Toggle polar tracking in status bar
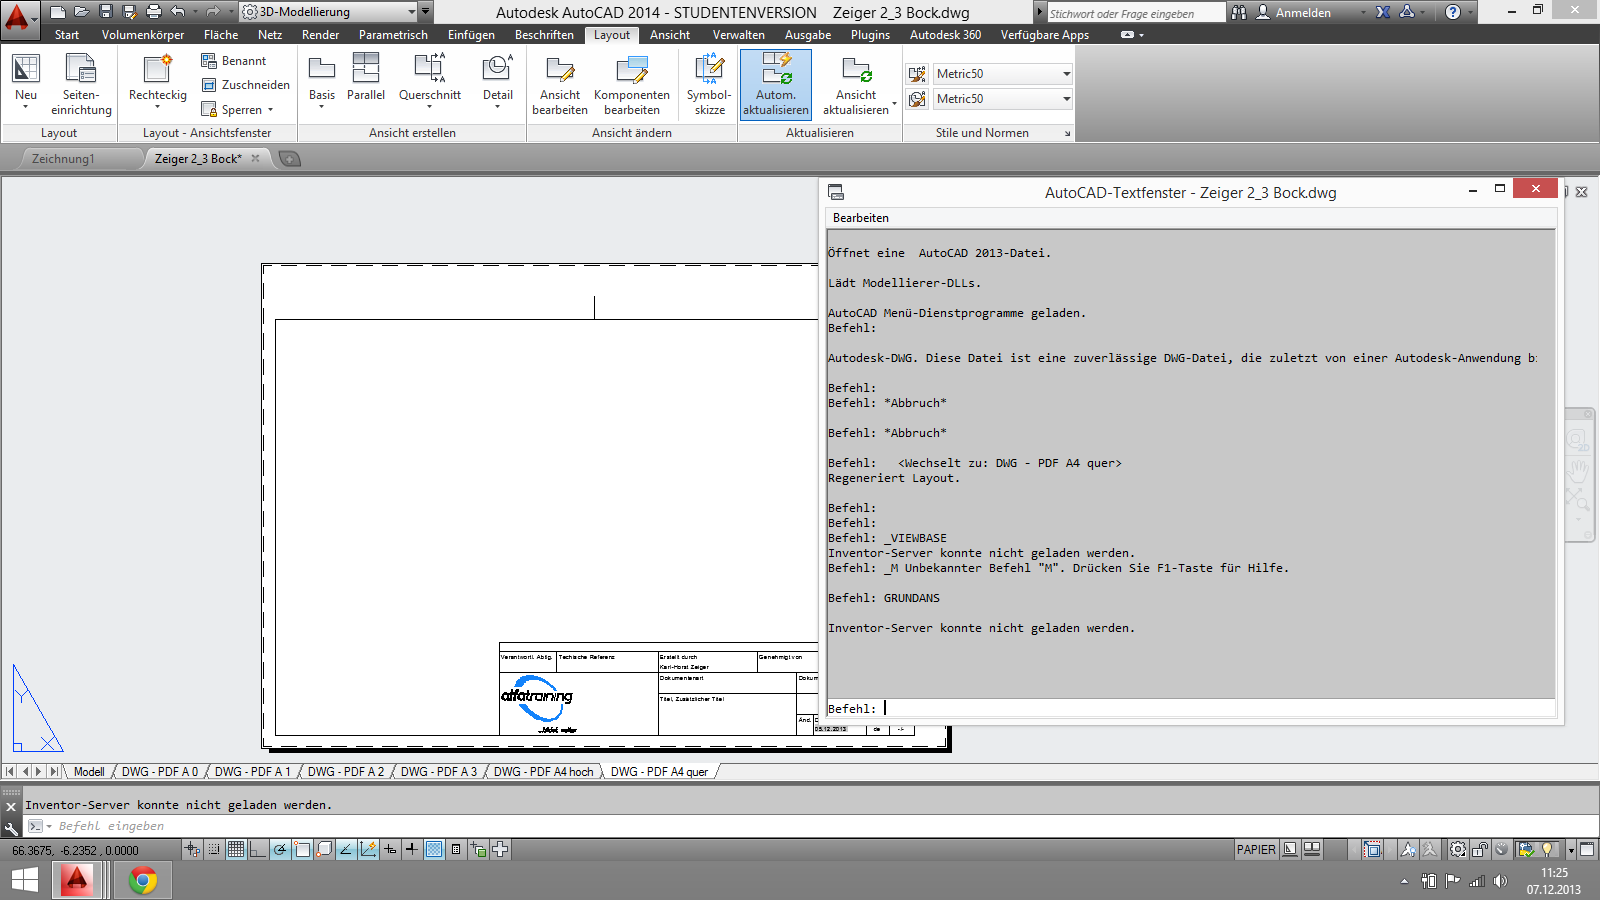Screen dimensions: 1600x900 280,850
